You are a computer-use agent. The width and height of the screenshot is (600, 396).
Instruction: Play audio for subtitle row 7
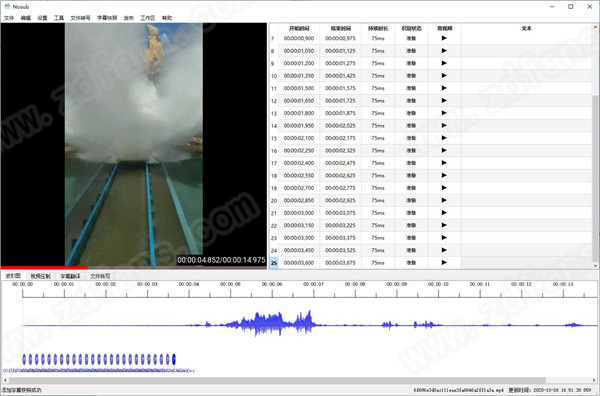pyautogui.click(x=444, y=38)
